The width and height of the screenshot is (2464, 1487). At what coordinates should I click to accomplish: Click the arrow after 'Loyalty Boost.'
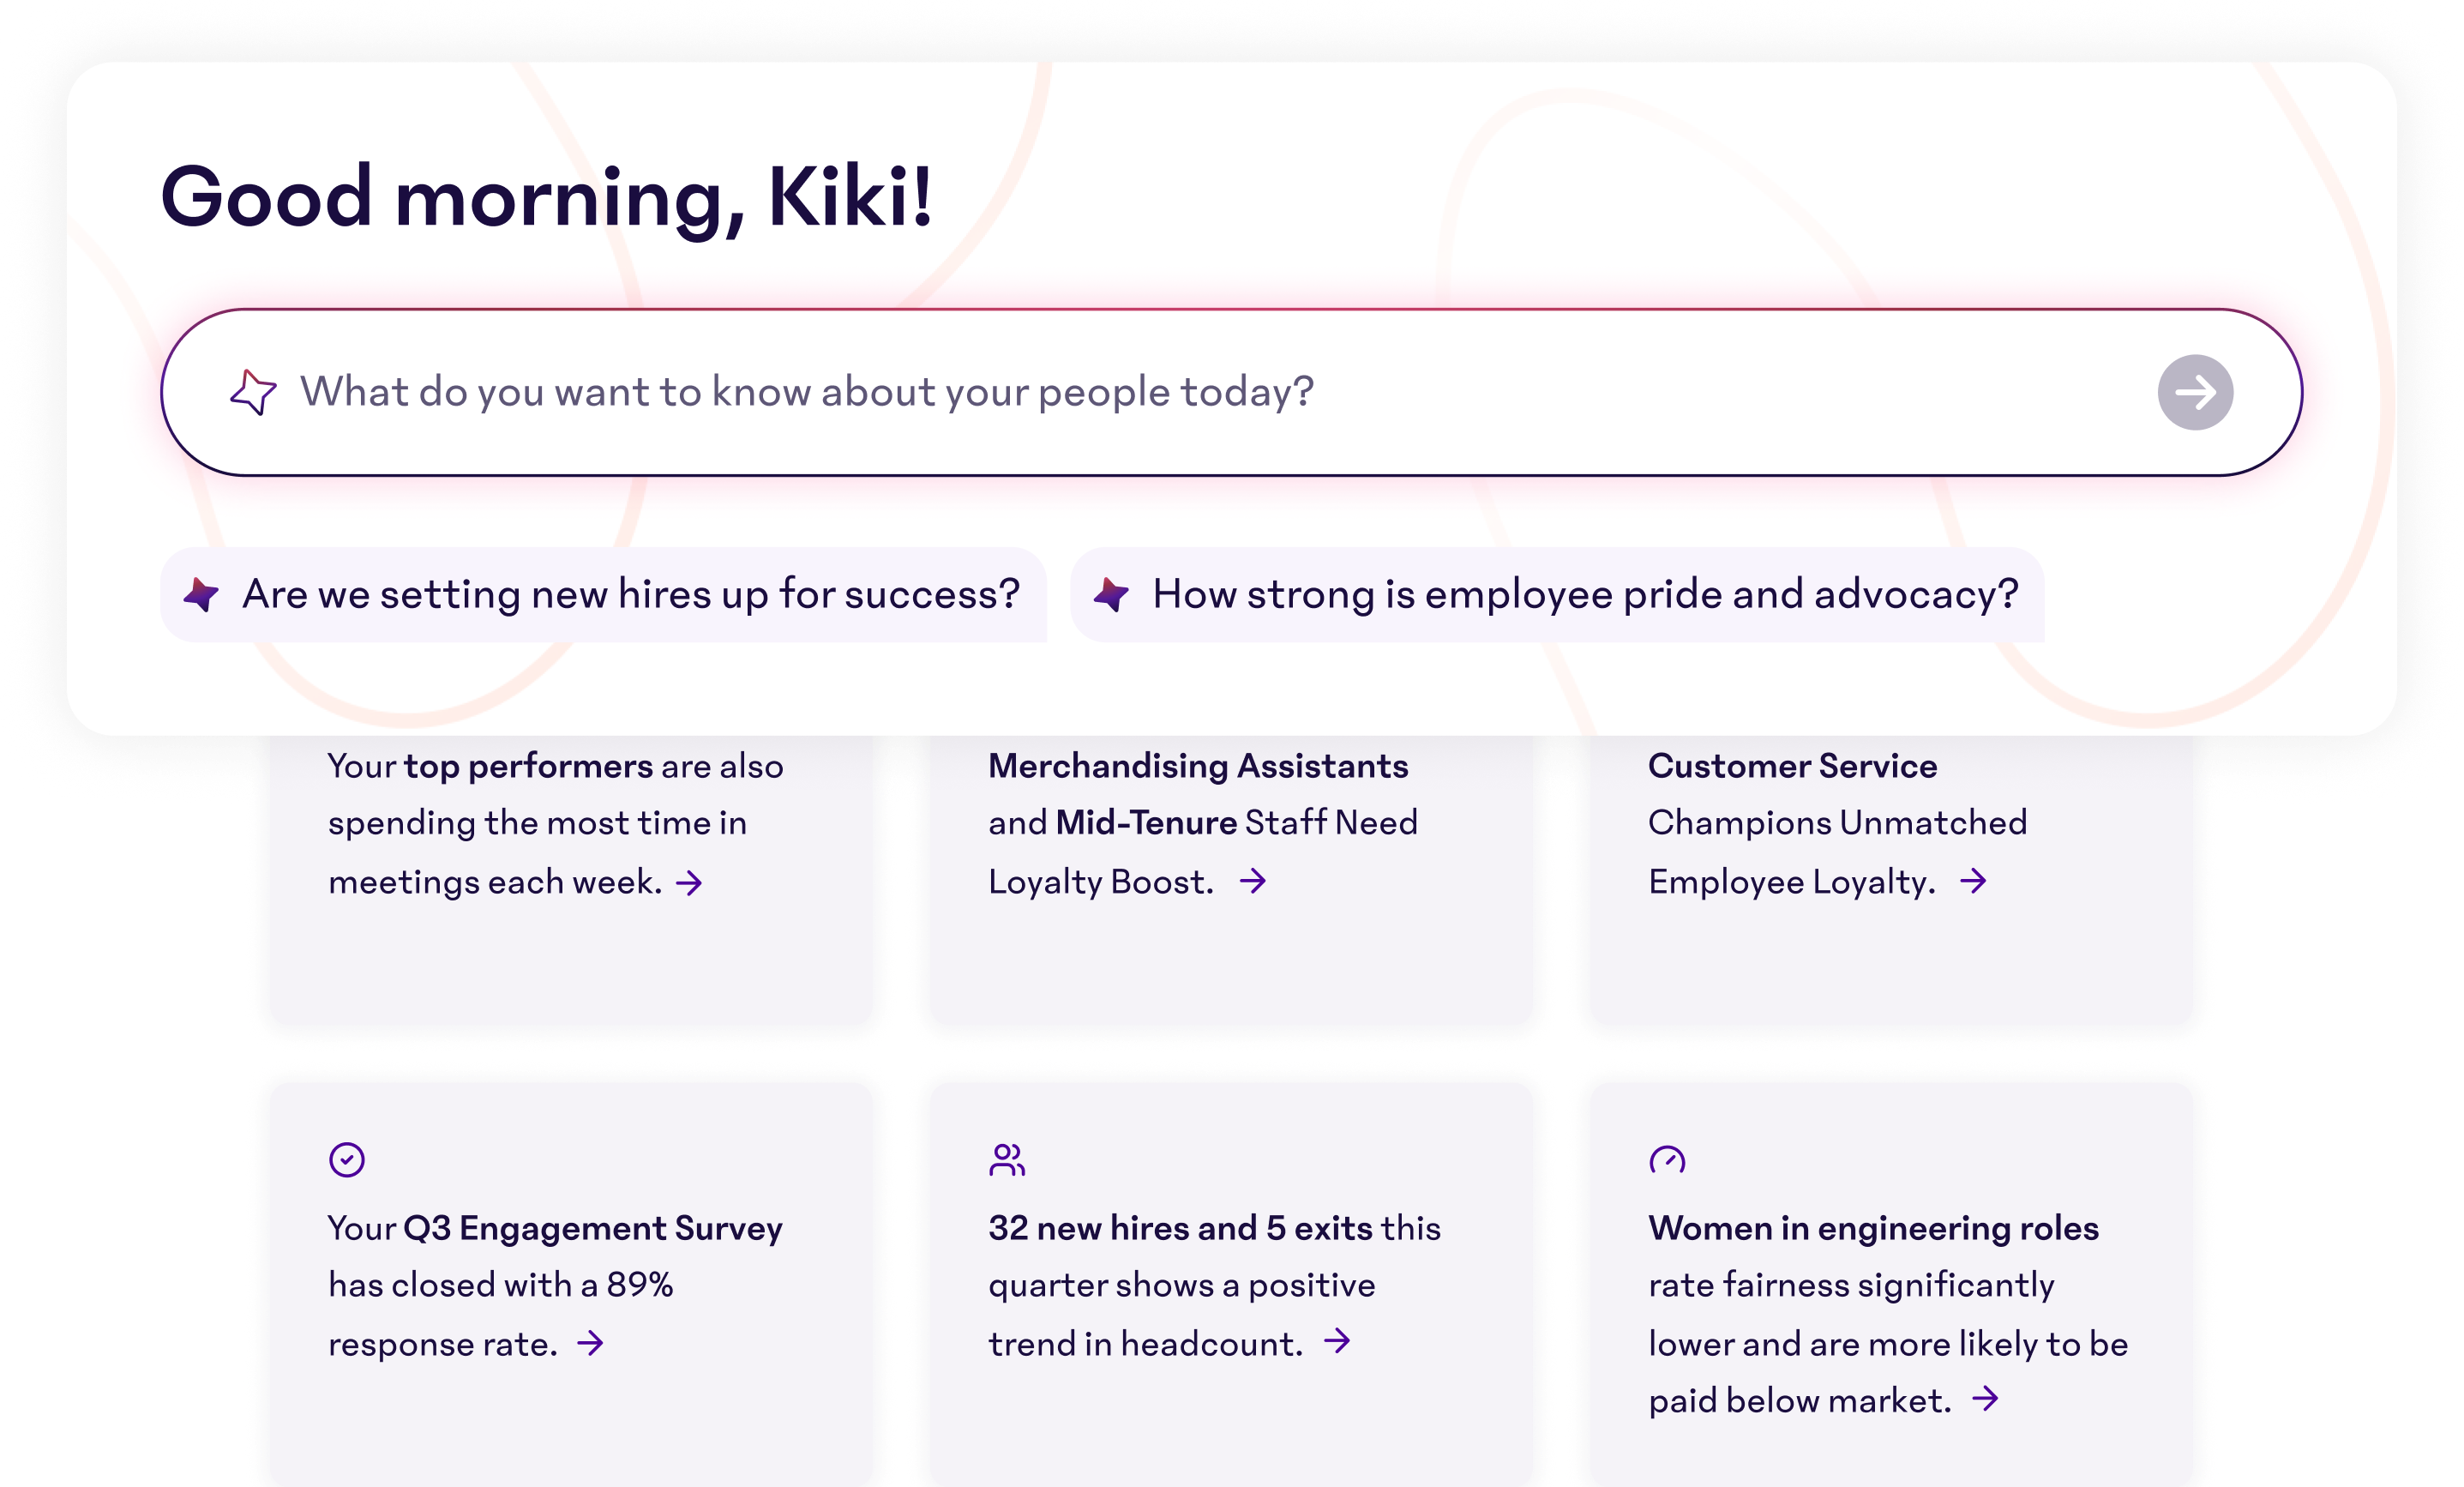tap(1253, 881)
